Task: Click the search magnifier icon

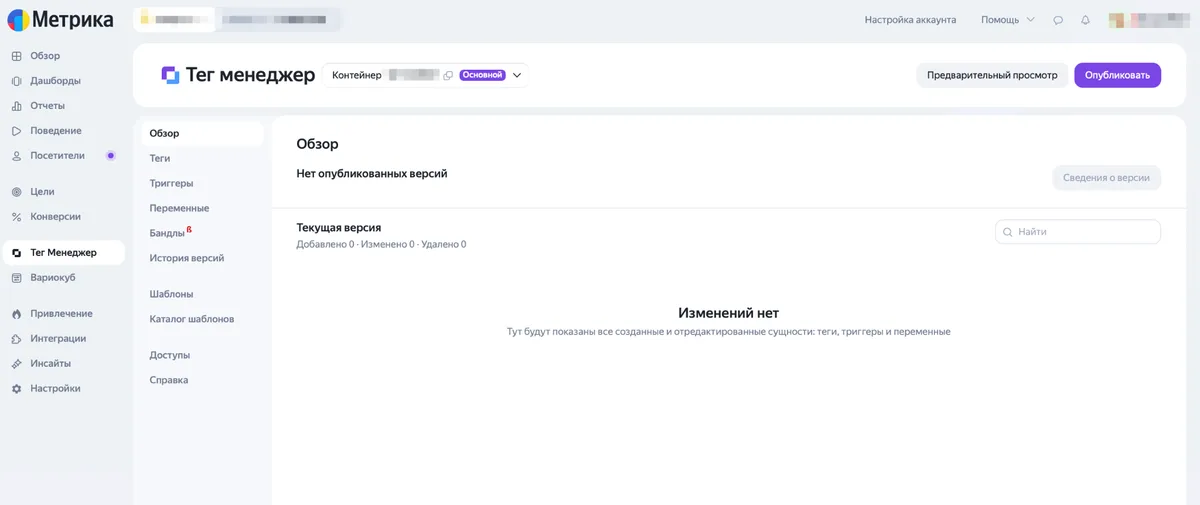Action: click(x=1007, y=232)
